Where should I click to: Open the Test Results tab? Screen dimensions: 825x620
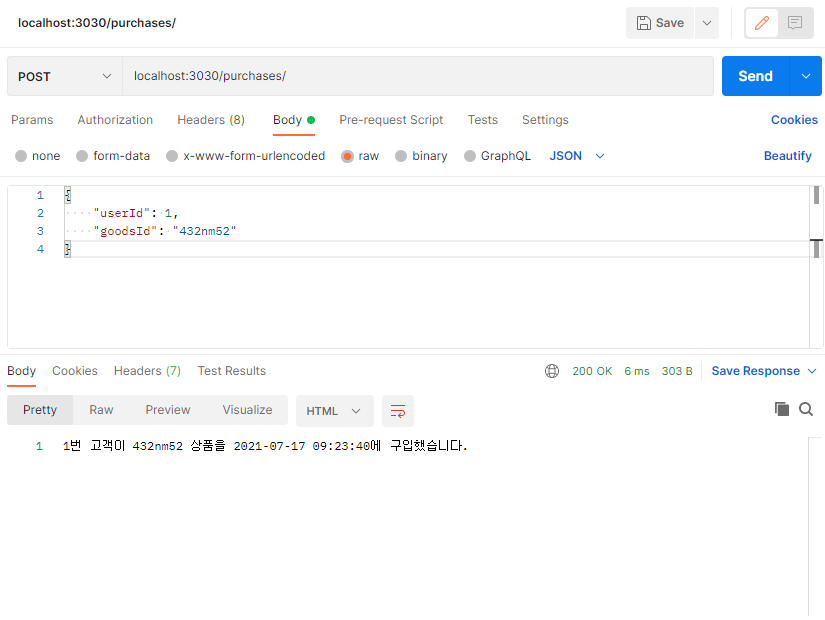point(232,371)
